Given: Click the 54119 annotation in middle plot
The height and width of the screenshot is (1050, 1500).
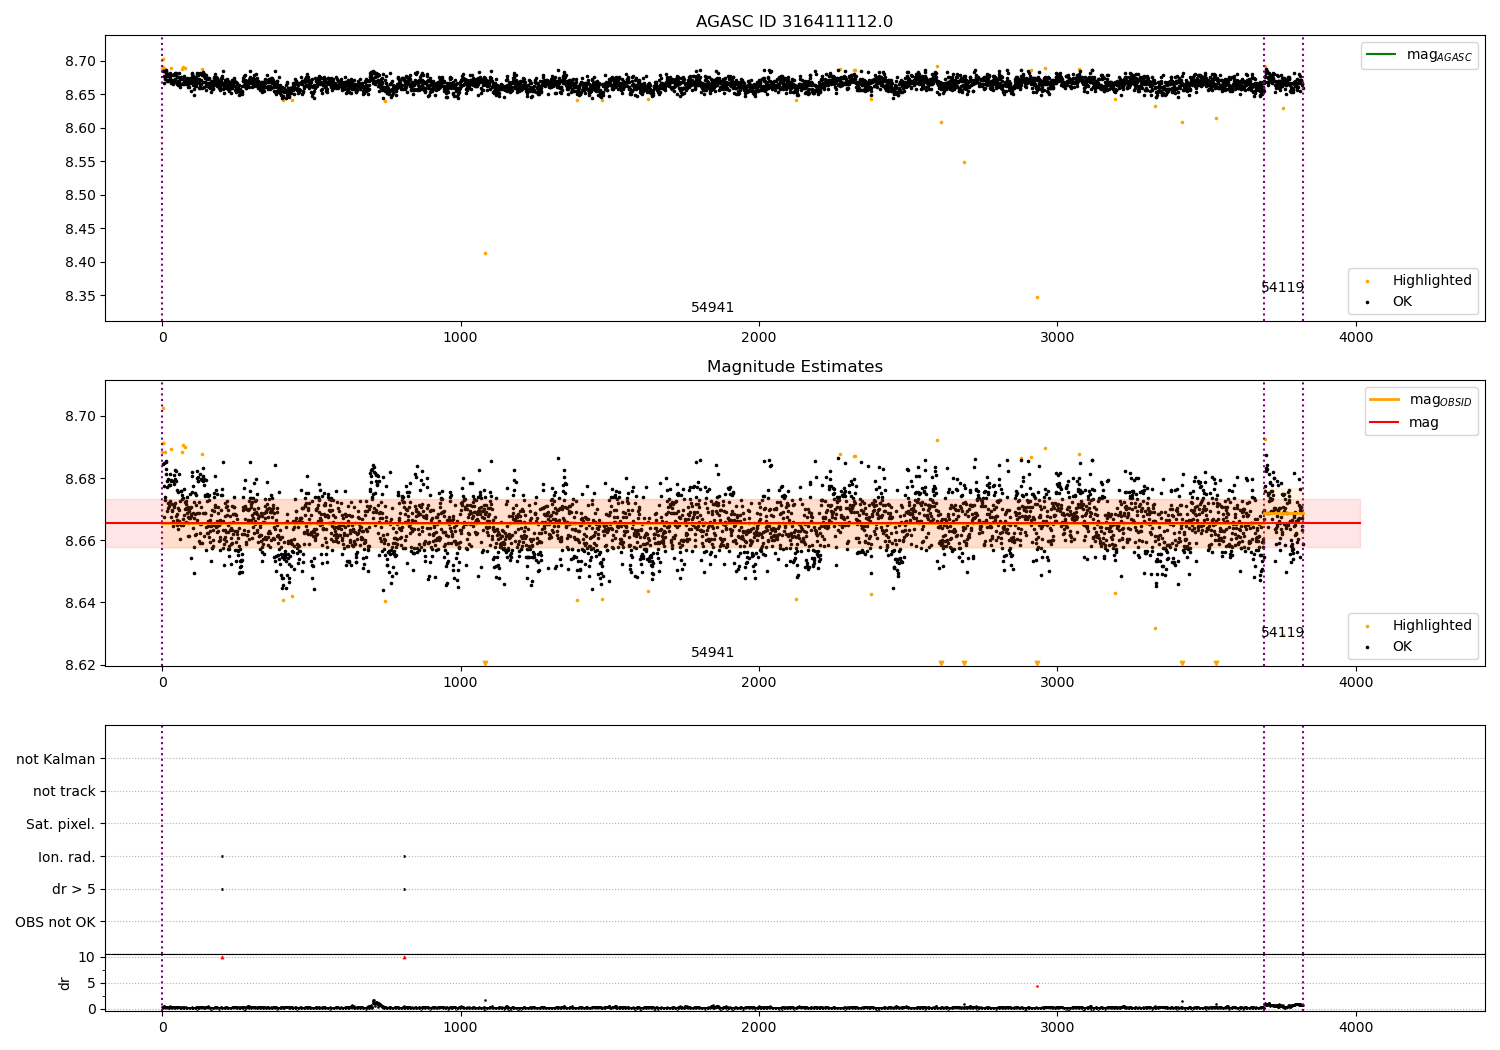Looking at the screenshot, I should click(x=1282, y=633).
